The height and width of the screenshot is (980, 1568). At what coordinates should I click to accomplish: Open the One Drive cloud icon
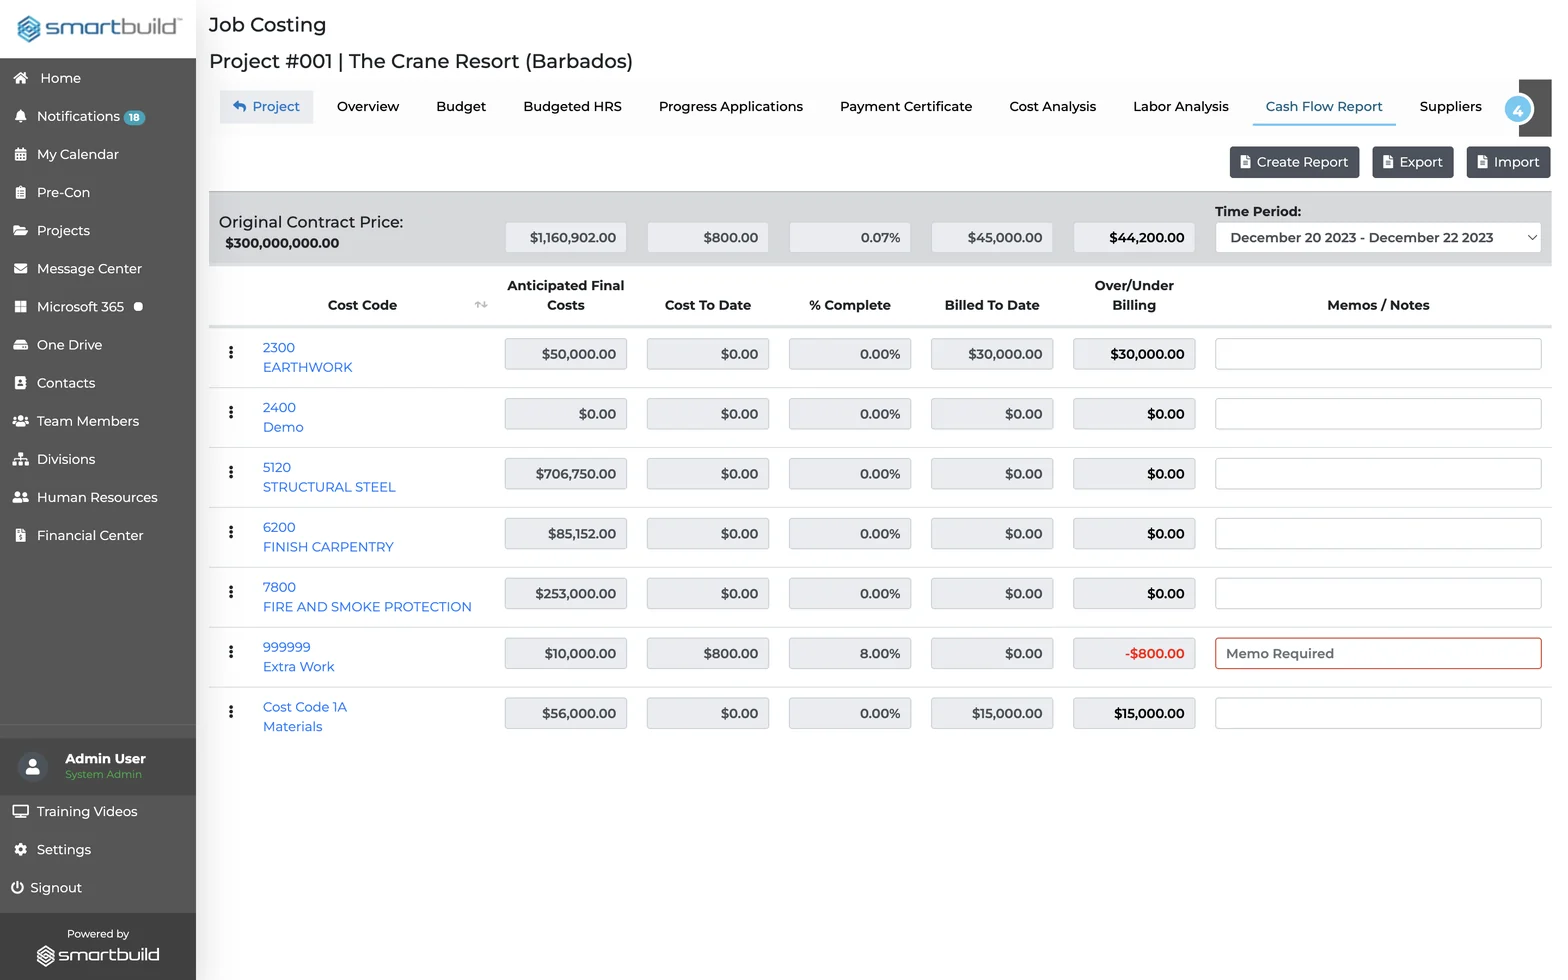[x=20, y=345]
